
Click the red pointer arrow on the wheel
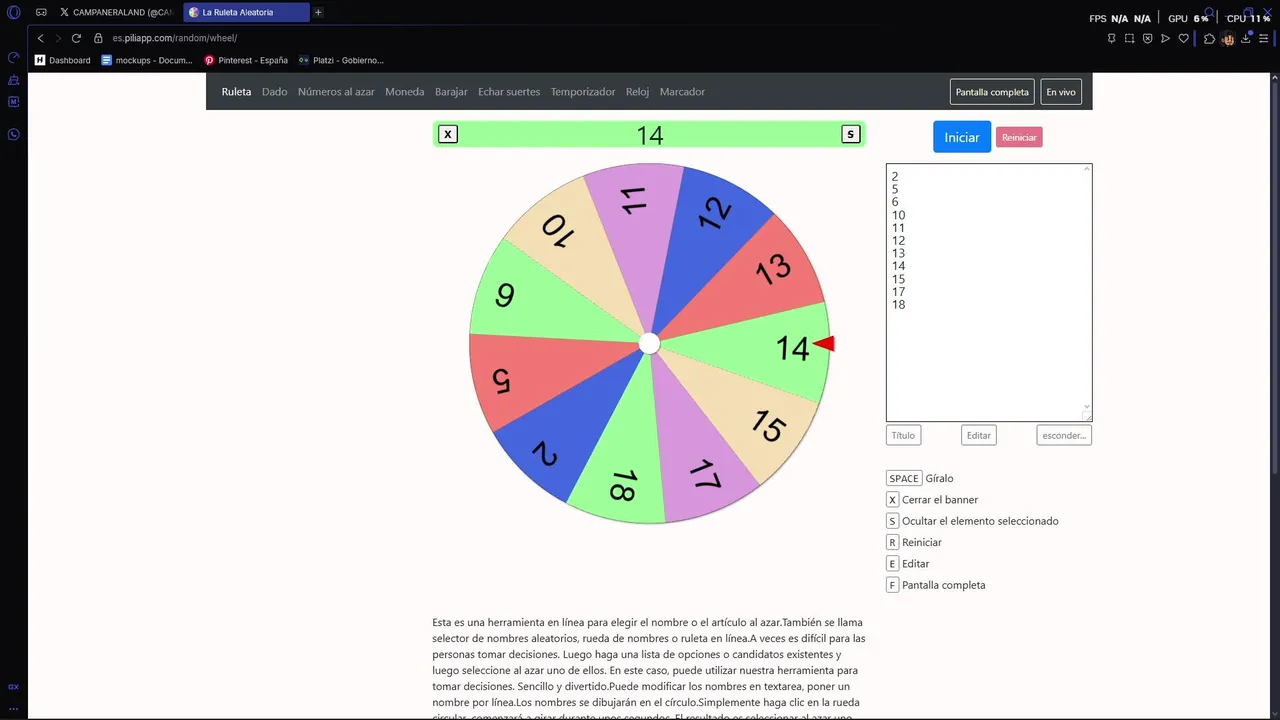(823, 344)
